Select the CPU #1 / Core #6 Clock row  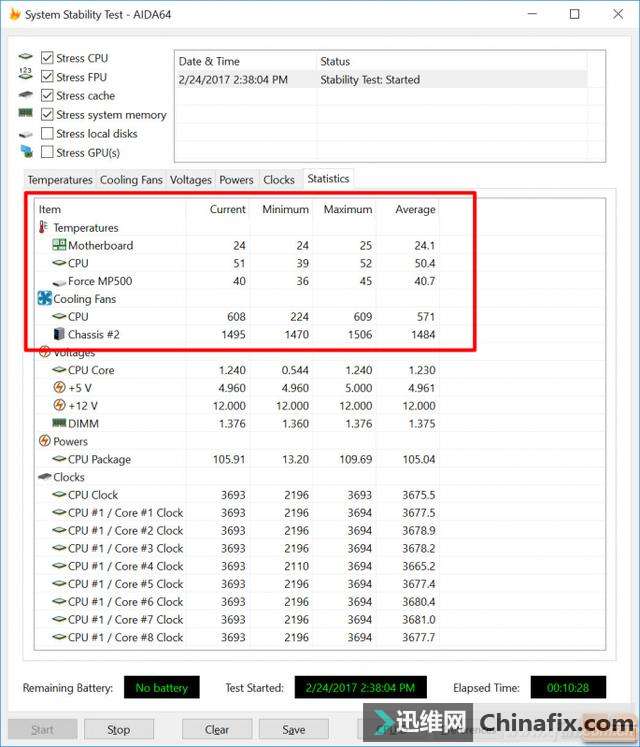(237, 602)
